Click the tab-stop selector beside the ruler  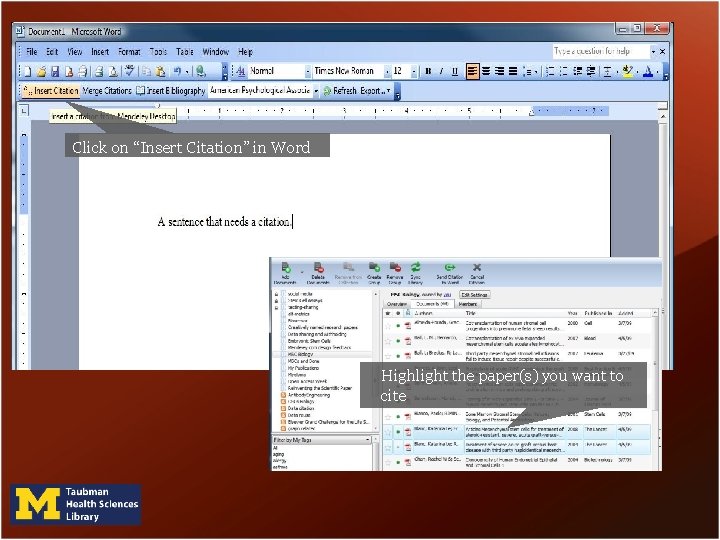[x=24, y=110]
